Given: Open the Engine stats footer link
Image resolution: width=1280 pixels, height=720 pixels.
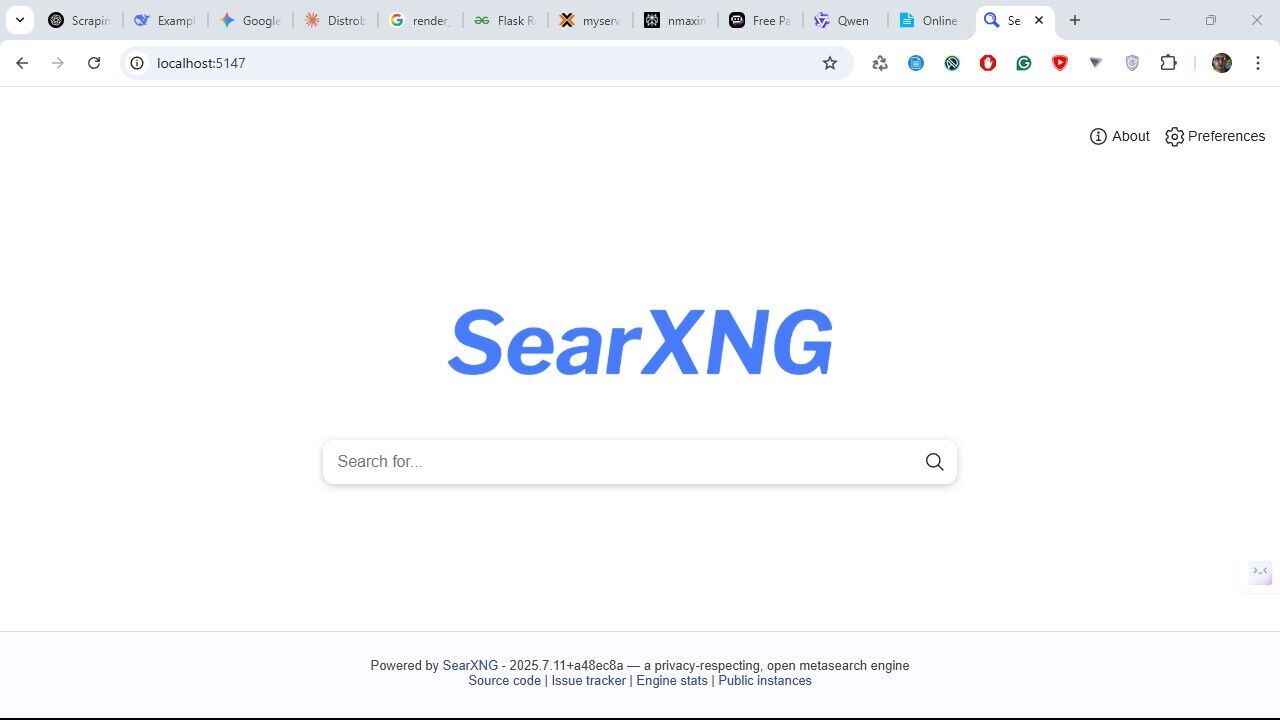Looking at the screenshot, I should click(x=672, y=681).
